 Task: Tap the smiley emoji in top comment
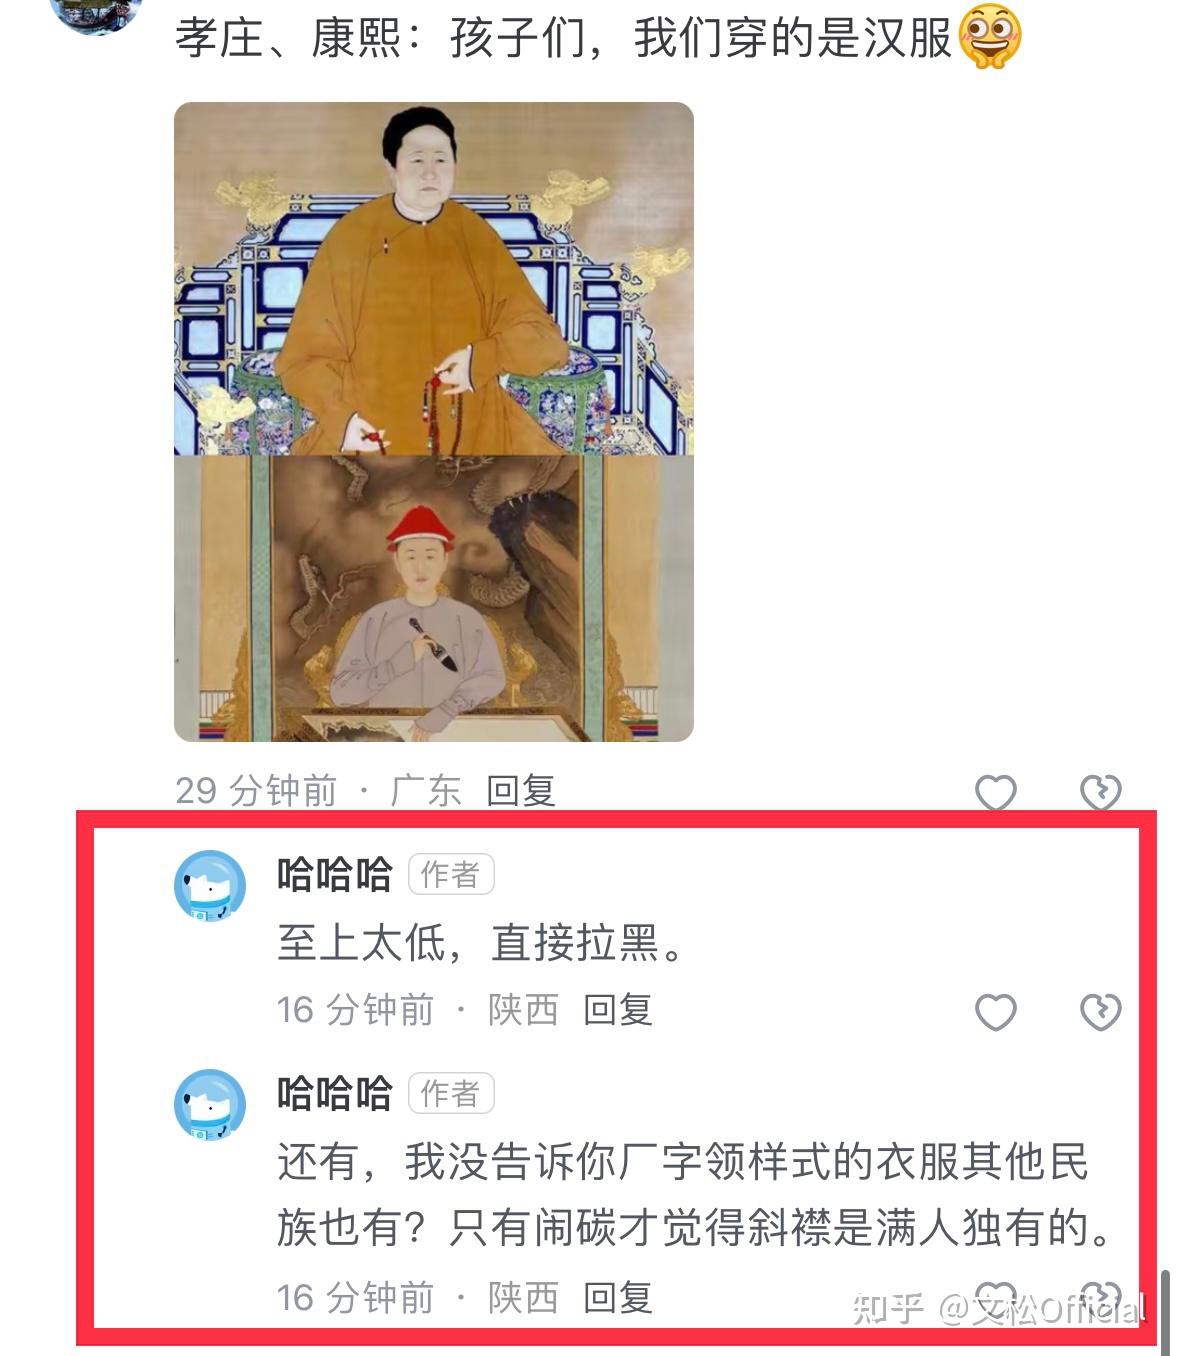[990, 36]
